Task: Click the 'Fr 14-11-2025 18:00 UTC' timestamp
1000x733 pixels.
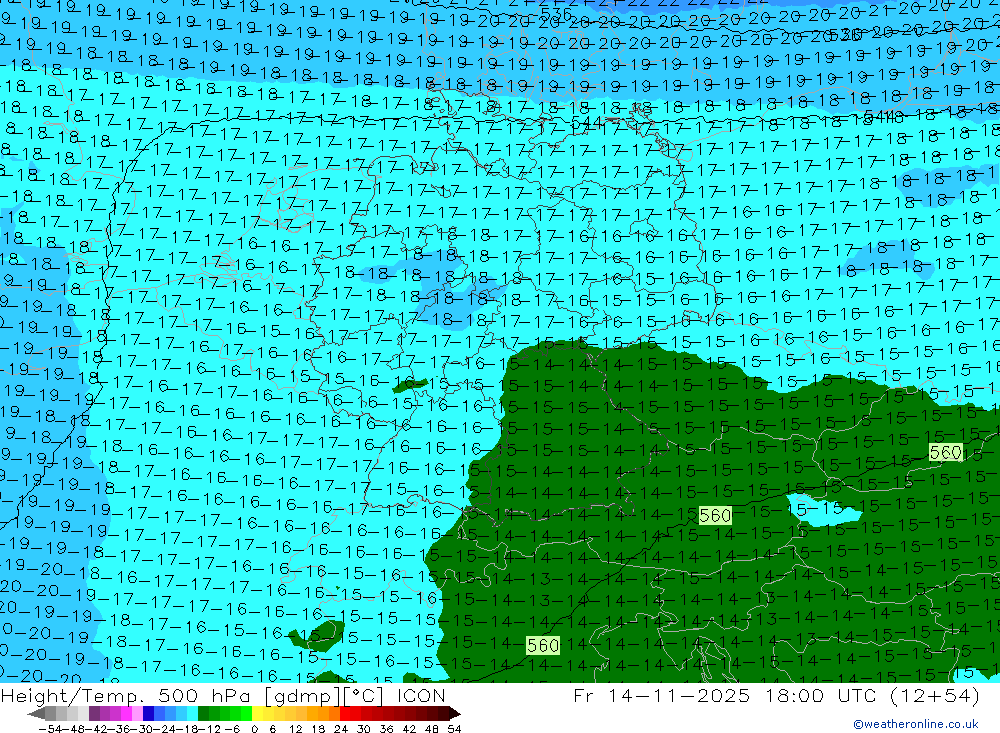Action: click(727, 695)
